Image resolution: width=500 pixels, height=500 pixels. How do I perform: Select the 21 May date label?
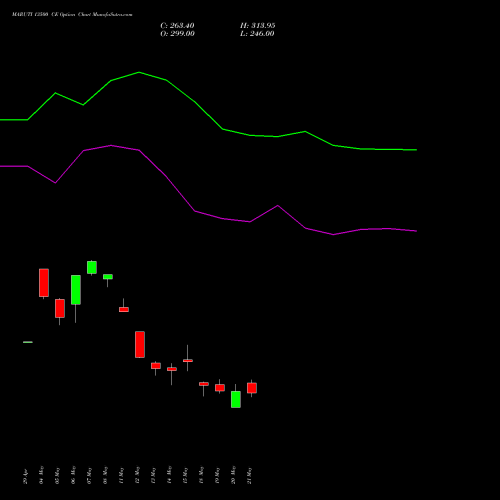[x=250, y=476]
